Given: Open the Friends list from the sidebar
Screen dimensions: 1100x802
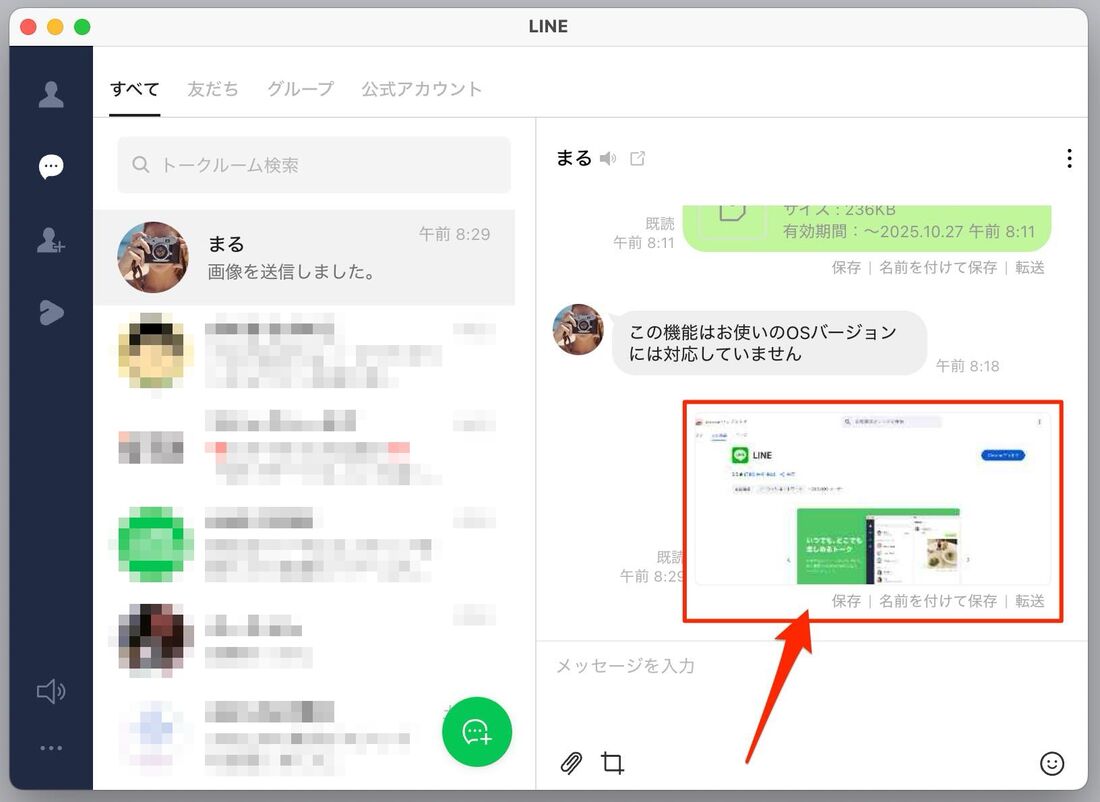Looking at the screenshot, I should tap(50, 92).
